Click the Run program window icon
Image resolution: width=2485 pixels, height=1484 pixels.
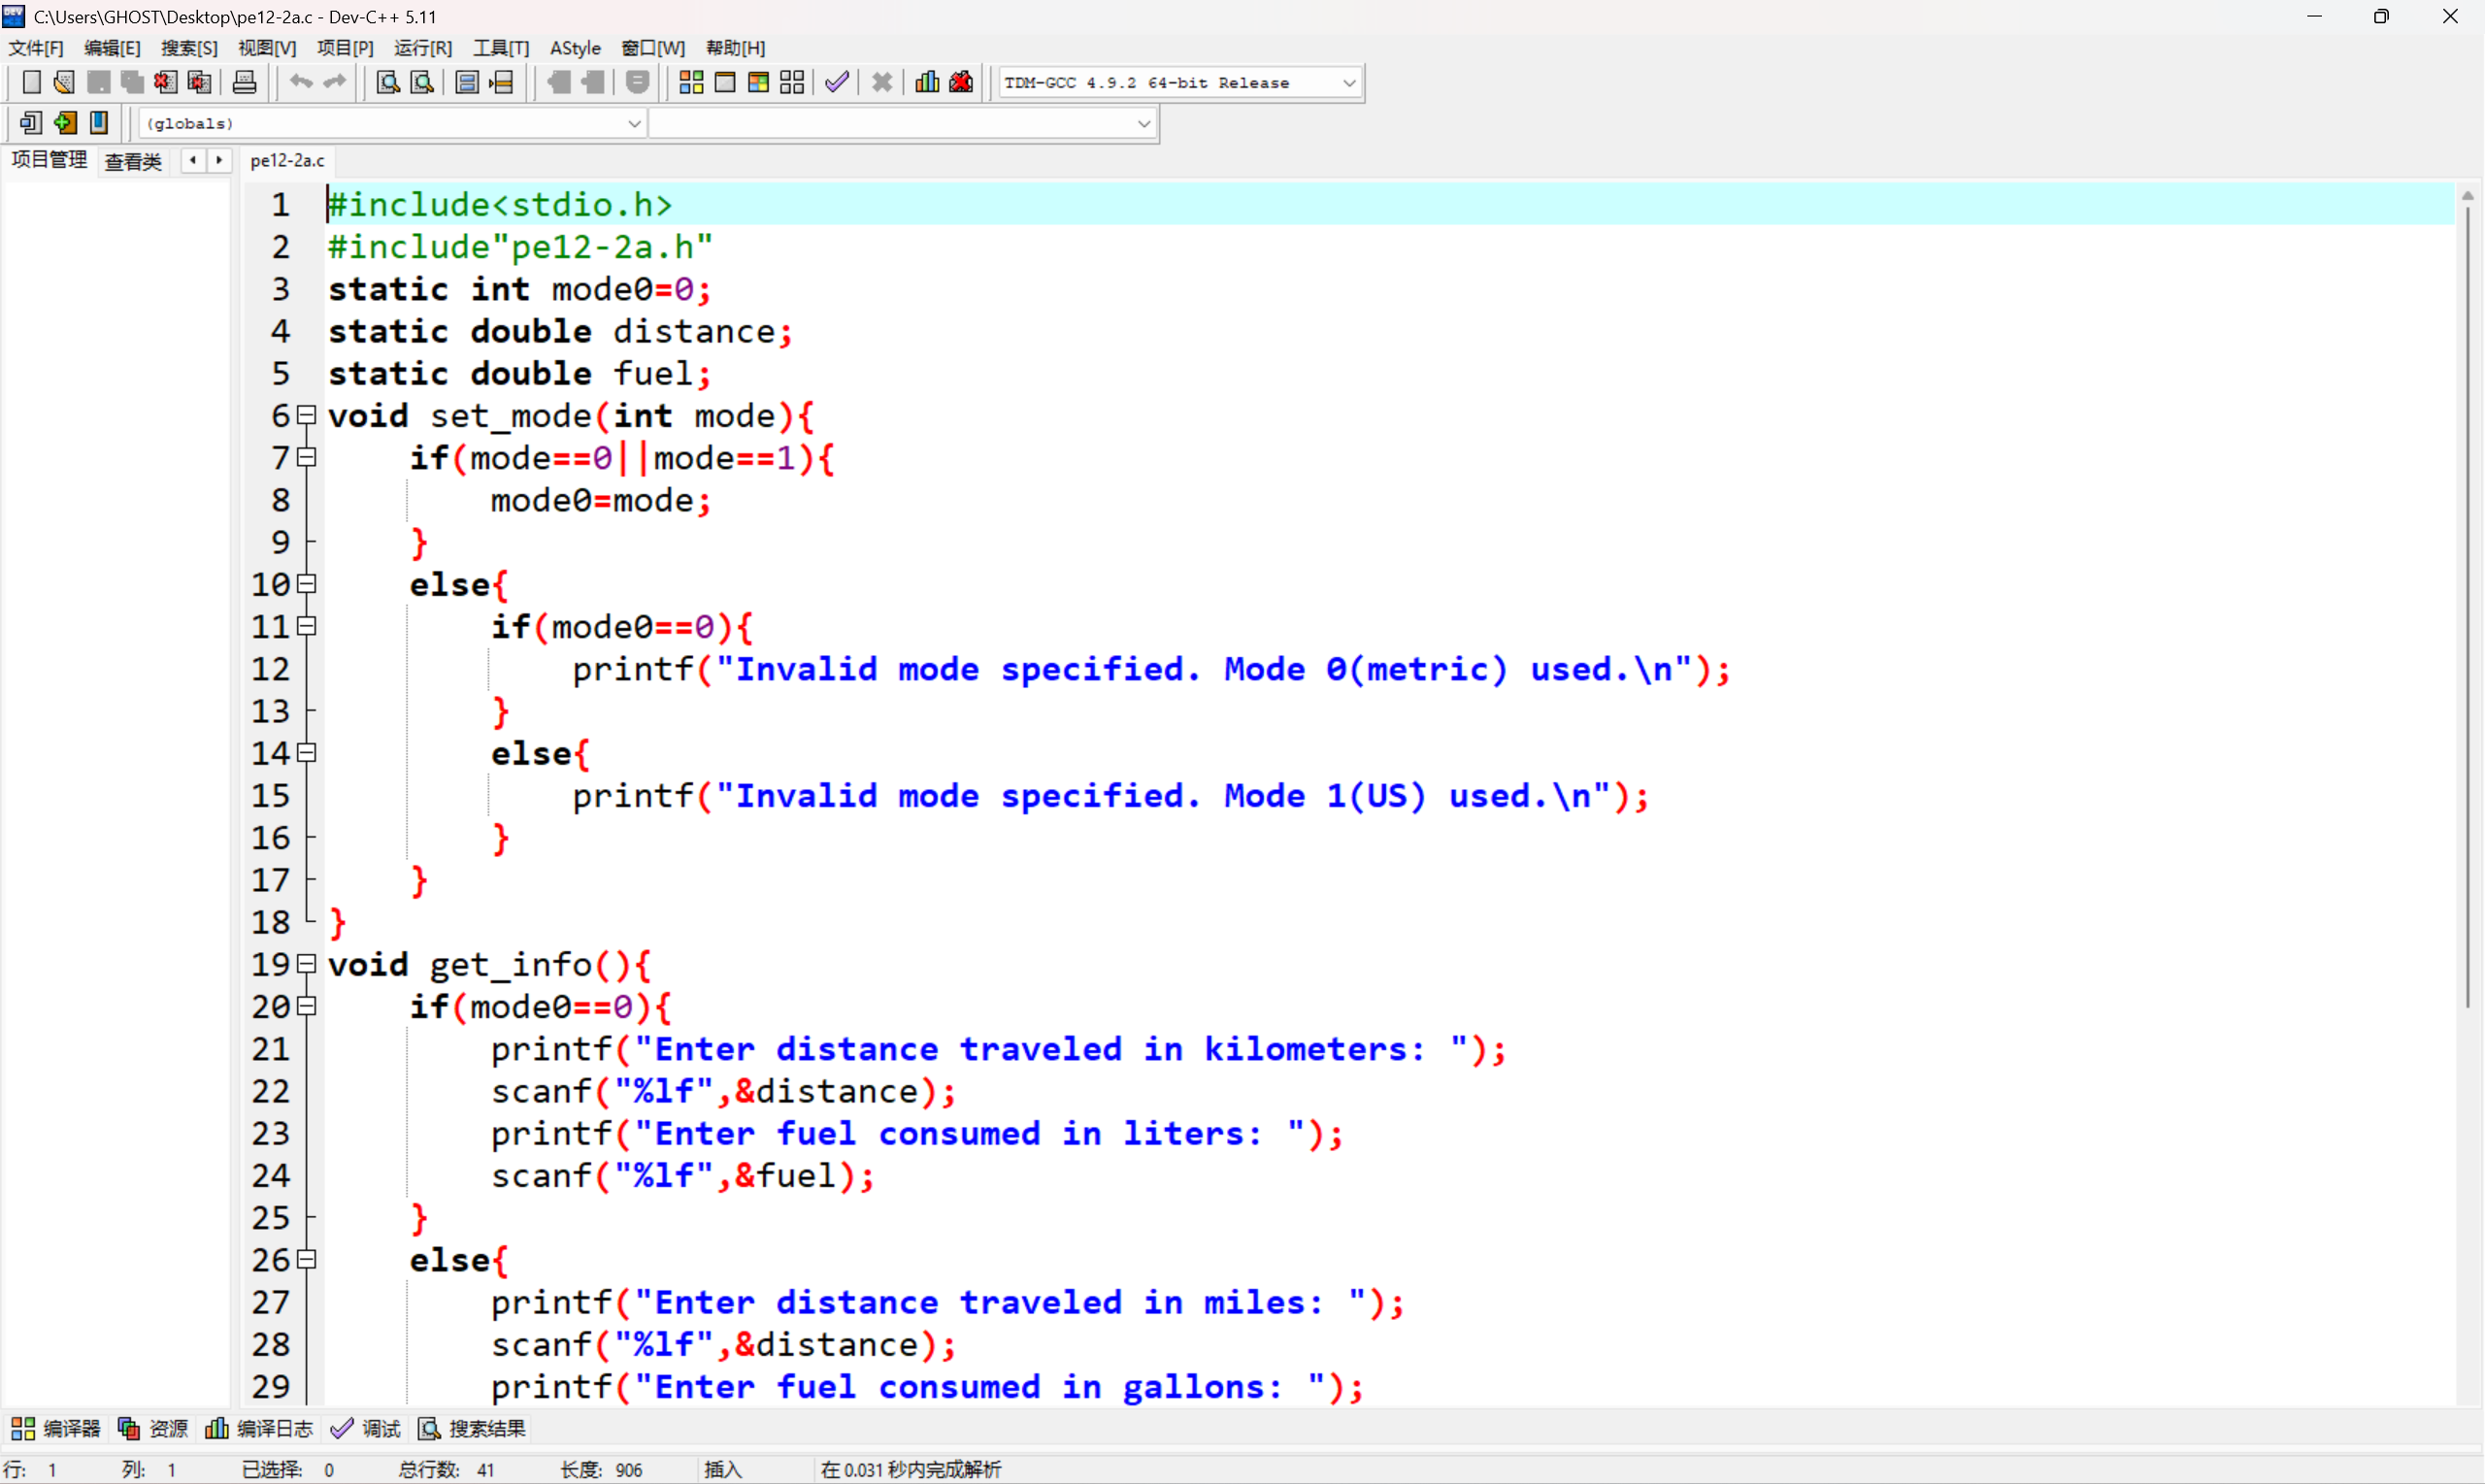725,83
